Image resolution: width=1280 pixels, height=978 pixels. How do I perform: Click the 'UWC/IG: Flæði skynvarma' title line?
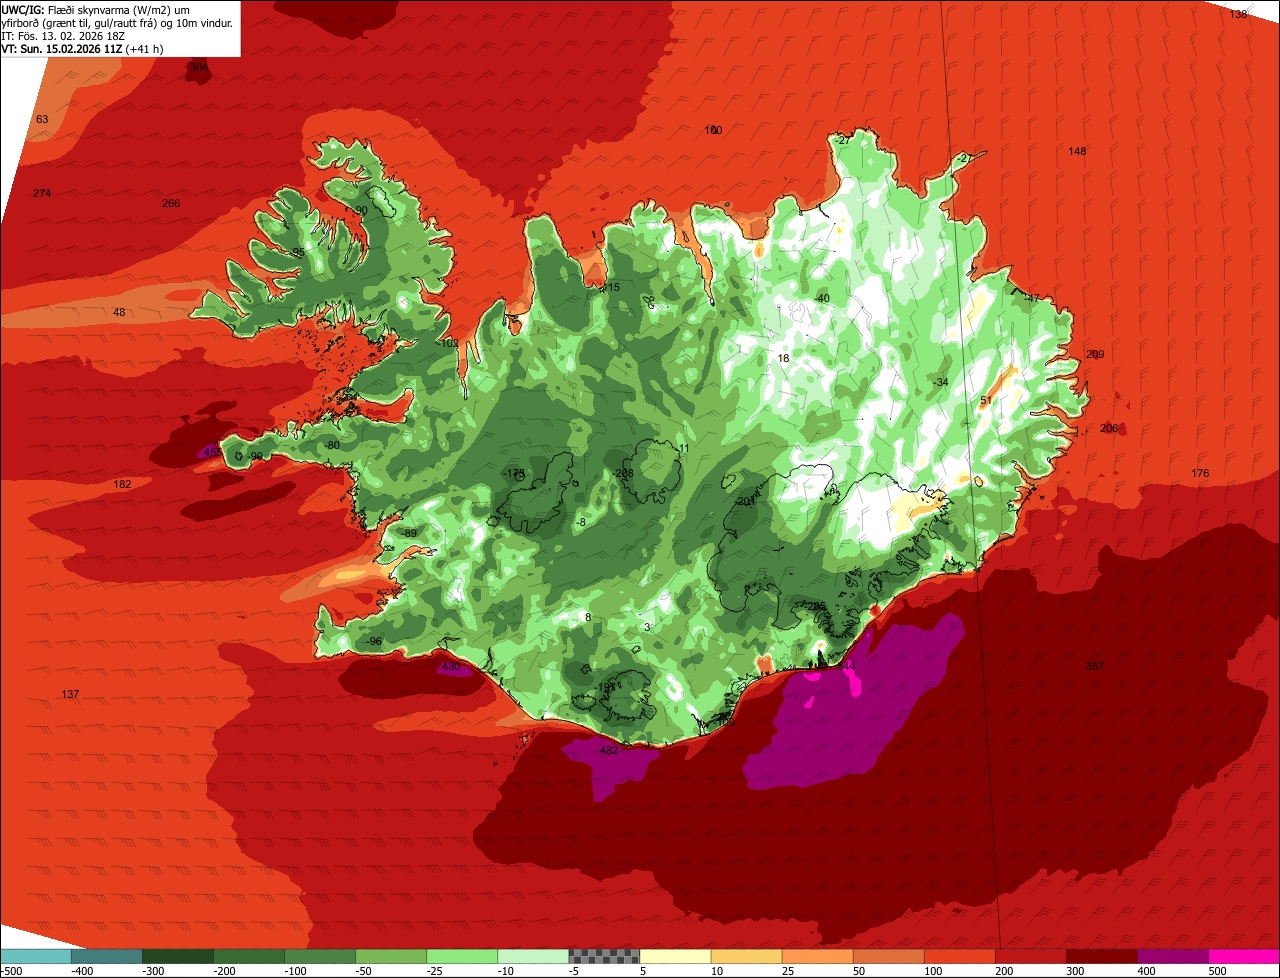pyautogui.click(x=96, y=9)
